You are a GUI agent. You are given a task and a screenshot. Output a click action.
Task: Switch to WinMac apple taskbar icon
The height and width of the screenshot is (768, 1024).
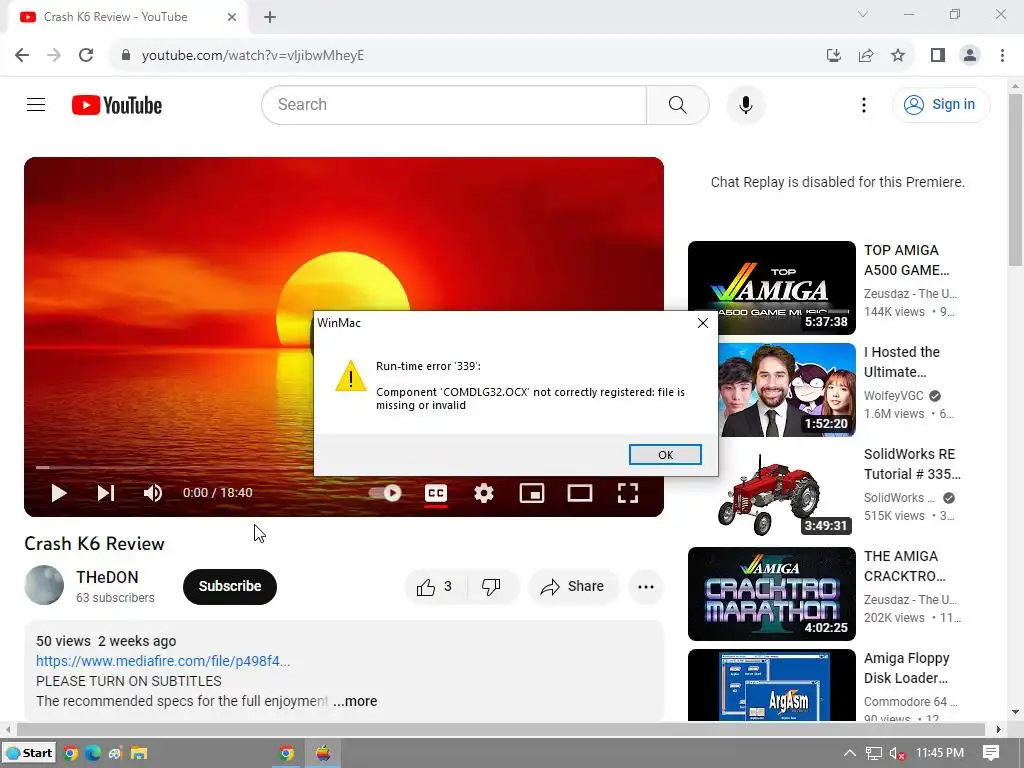click(x=323, y=753)
